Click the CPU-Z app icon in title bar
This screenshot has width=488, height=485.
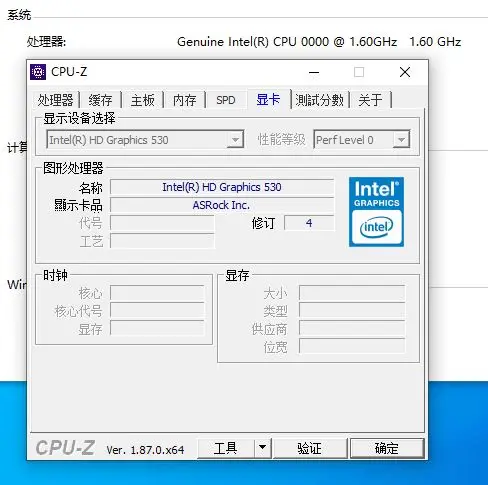click(x=38, y=72)
